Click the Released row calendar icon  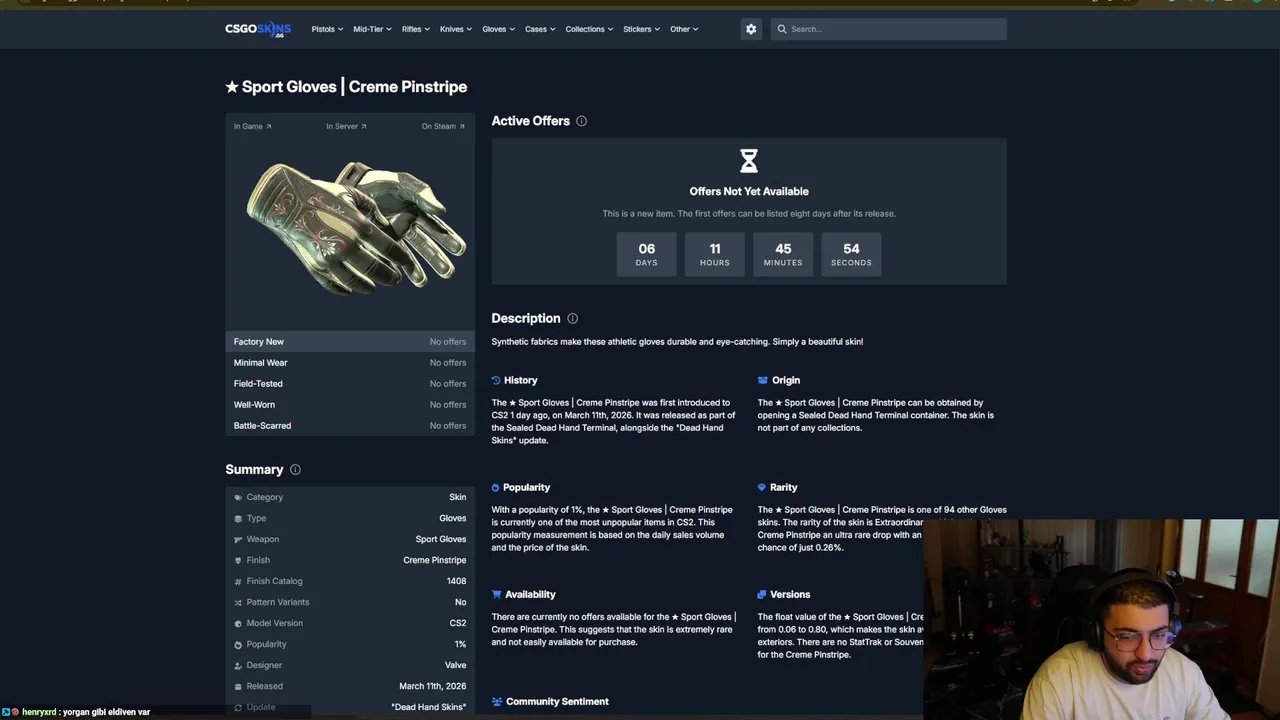238,686
